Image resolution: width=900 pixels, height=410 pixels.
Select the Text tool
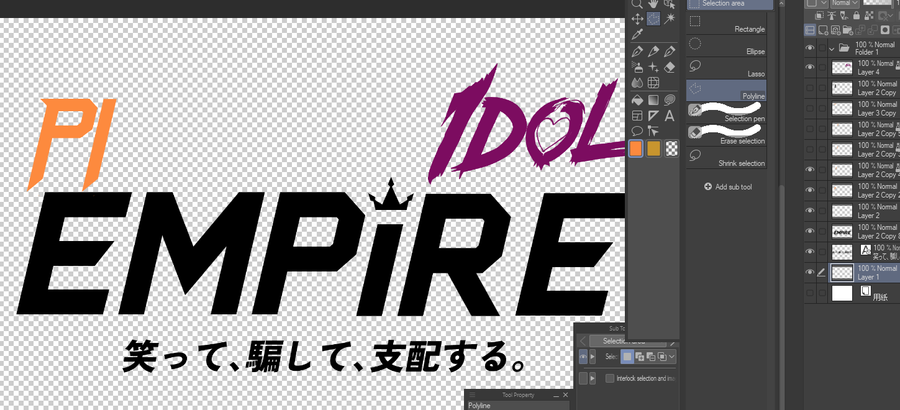pos(669,115)
